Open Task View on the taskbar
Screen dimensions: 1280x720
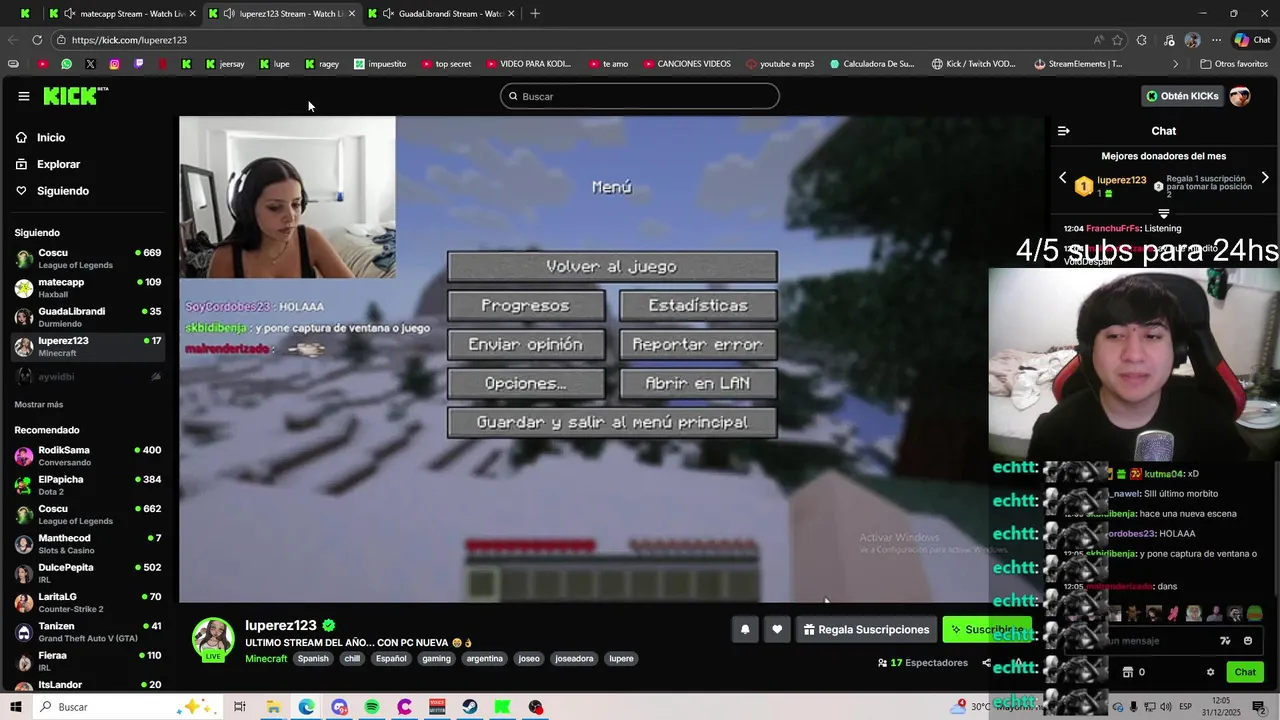(x=240, y=707)
